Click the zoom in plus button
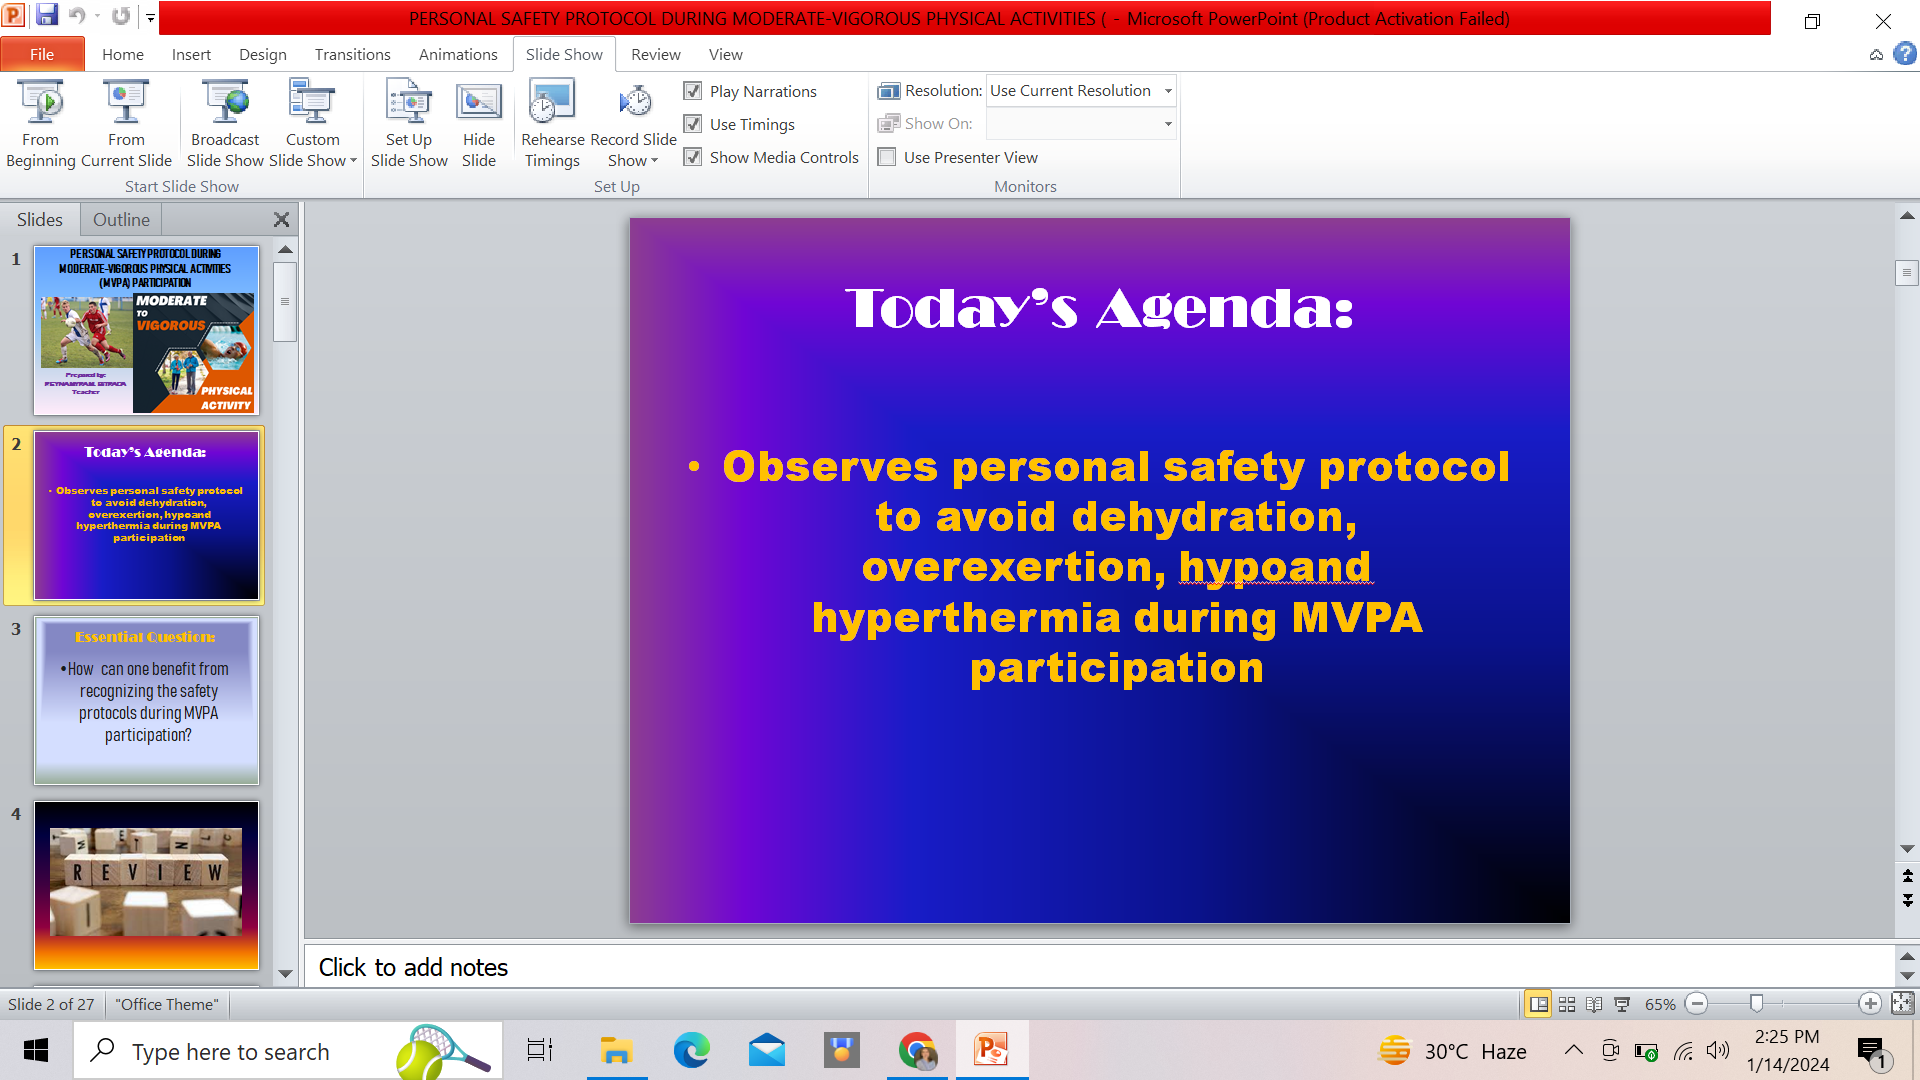Image resolution: width=1920 pixels, height=1080 pixels. 1870,1004
